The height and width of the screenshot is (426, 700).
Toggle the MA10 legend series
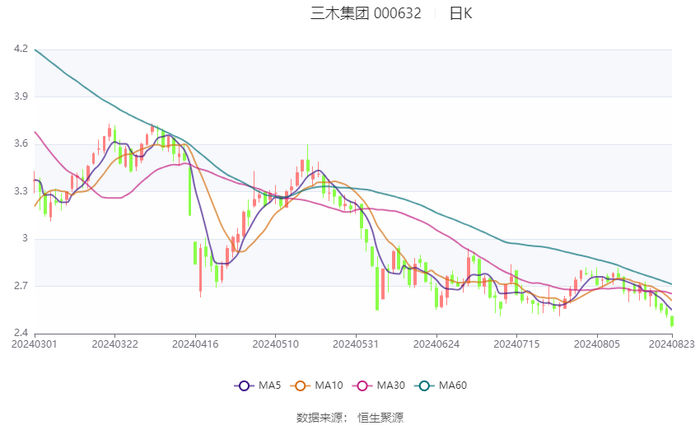[x=317, y=385]
